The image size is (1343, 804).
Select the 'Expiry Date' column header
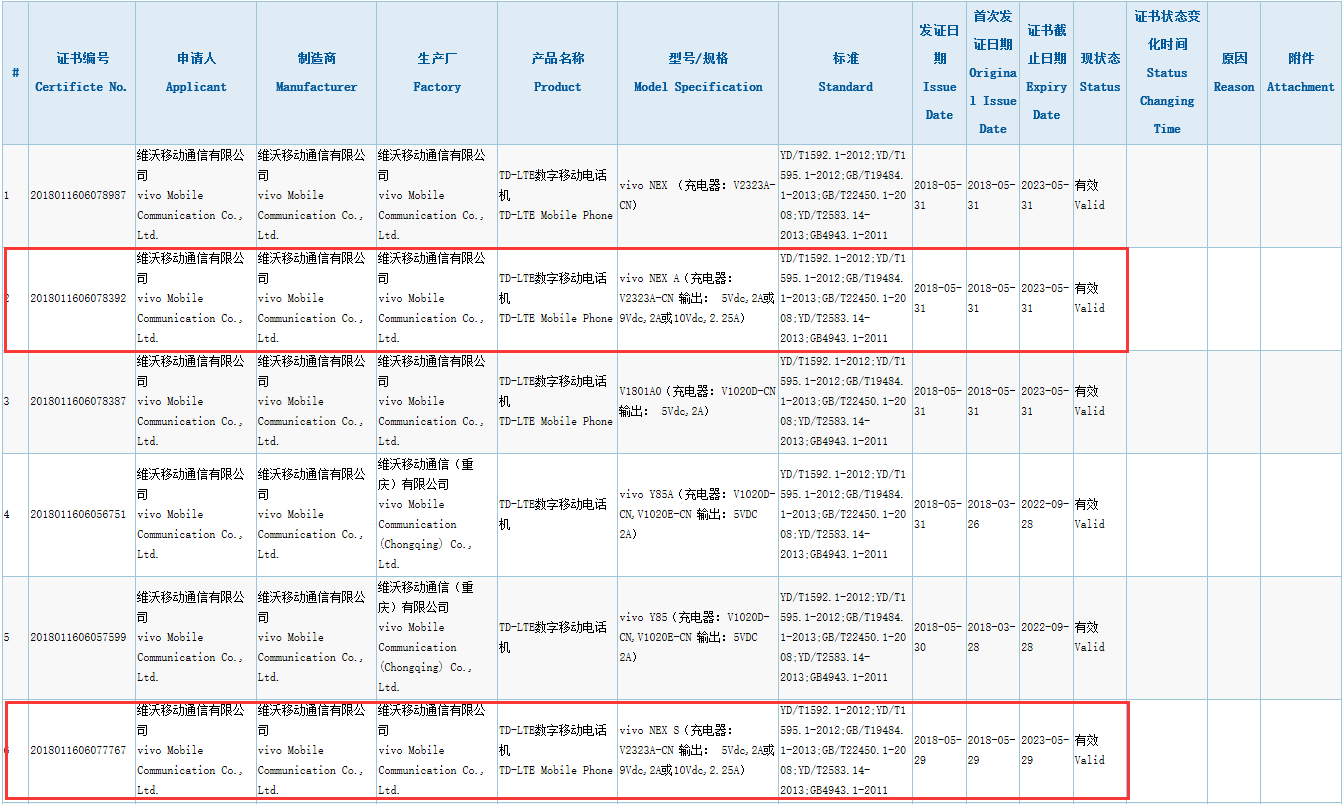point(1046,73)
